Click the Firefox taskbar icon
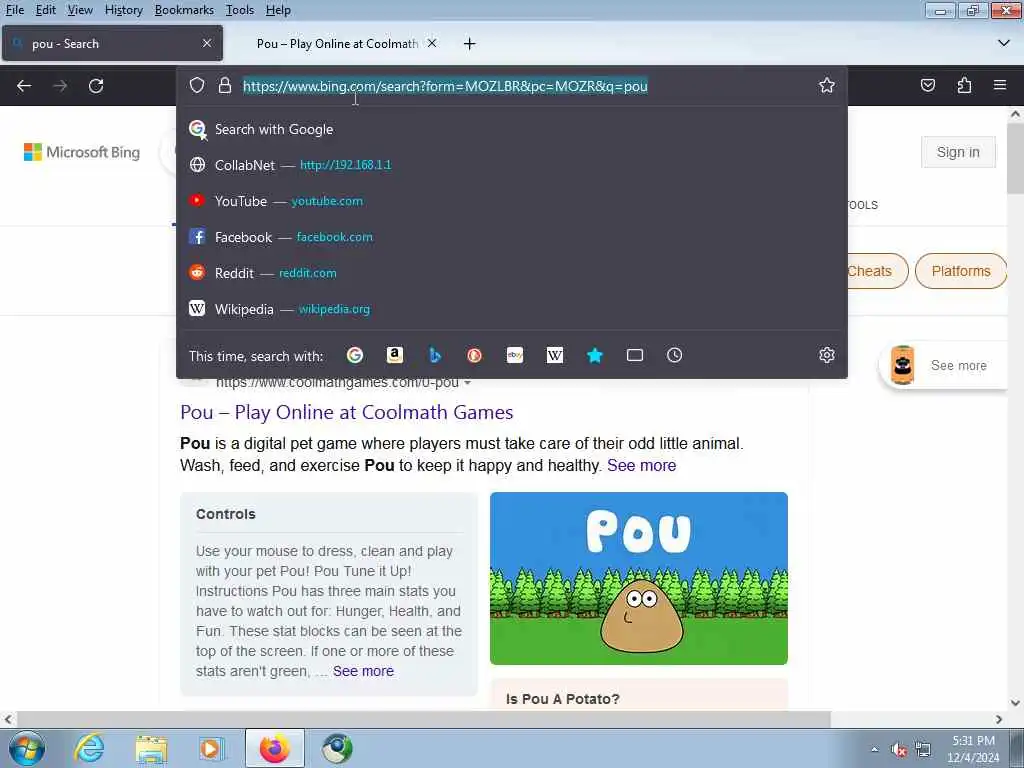The width and height of the screenshot is (1024, 768). [274, 748]
